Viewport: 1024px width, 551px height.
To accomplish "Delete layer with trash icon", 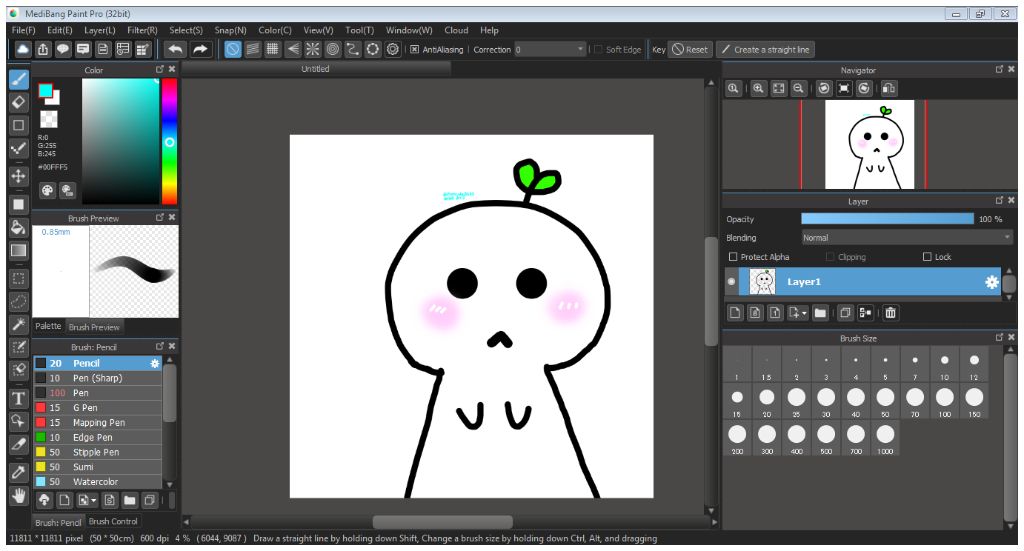I will coord(890,313).
